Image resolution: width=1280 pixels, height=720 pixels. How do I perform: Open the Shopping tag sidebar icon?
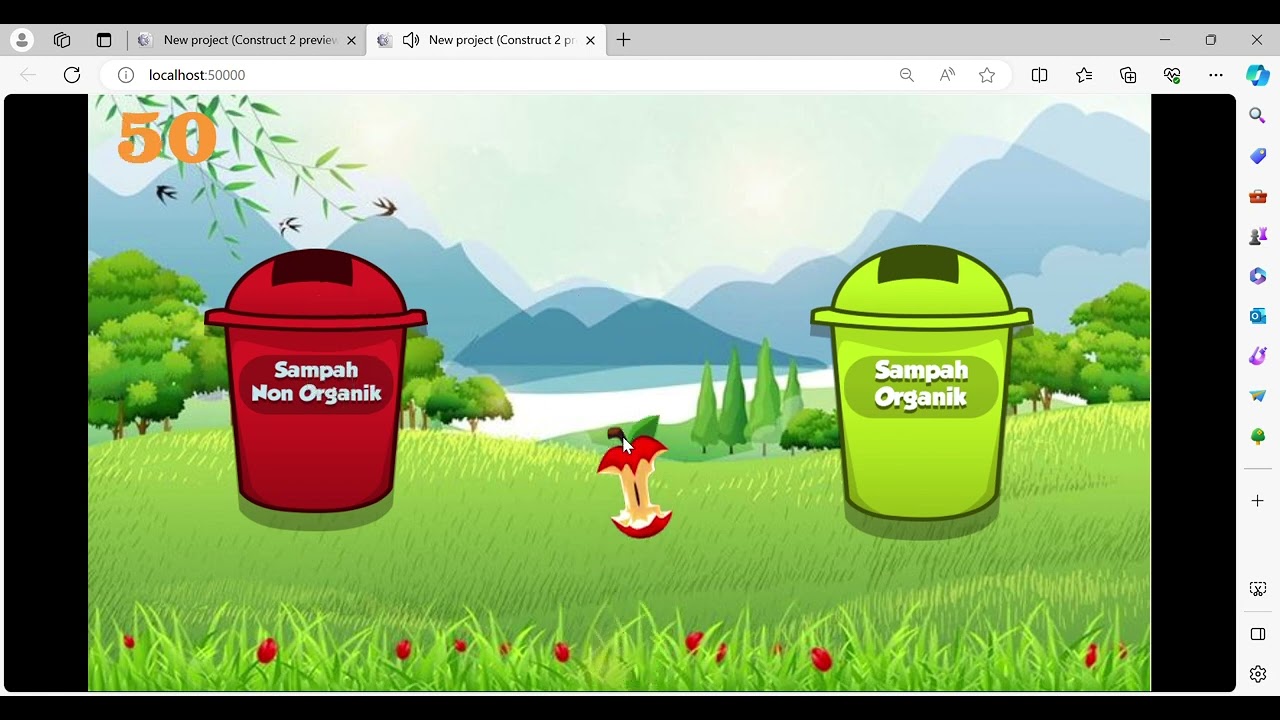[1258, 156]
